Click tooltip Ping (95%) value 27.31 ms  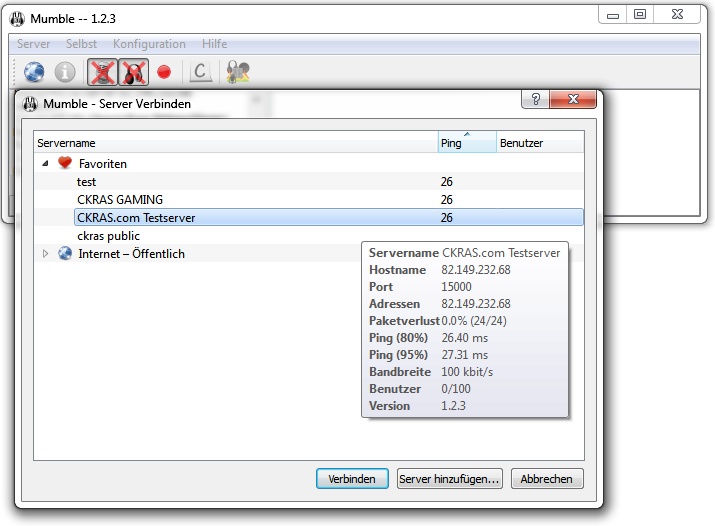click(465, 355)
